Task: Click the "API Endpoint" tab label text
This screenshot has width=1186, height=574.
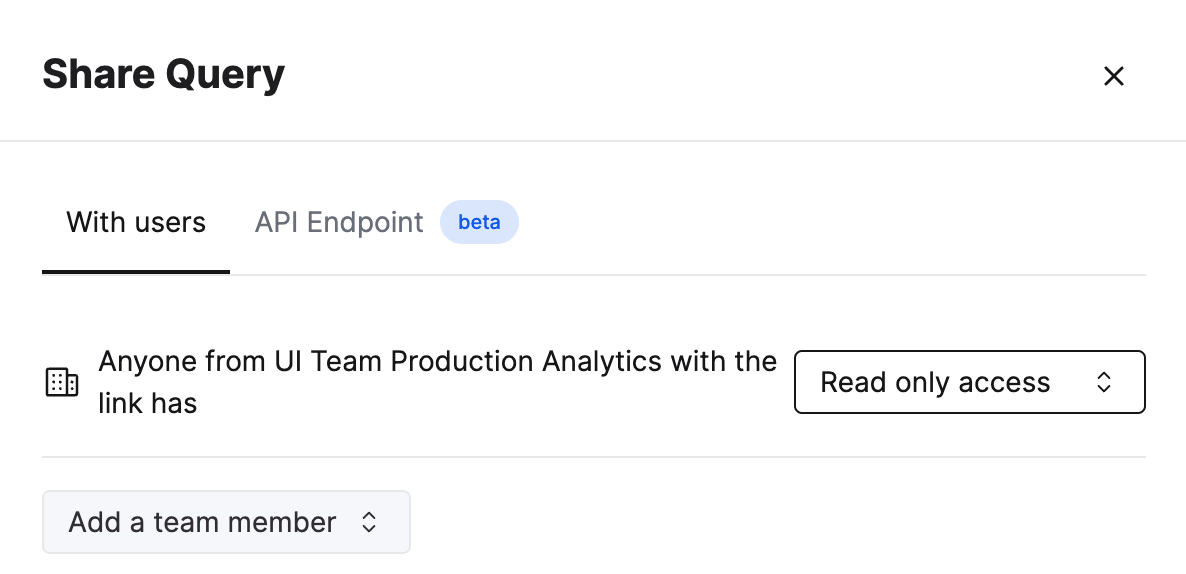Action: (339, 222)
